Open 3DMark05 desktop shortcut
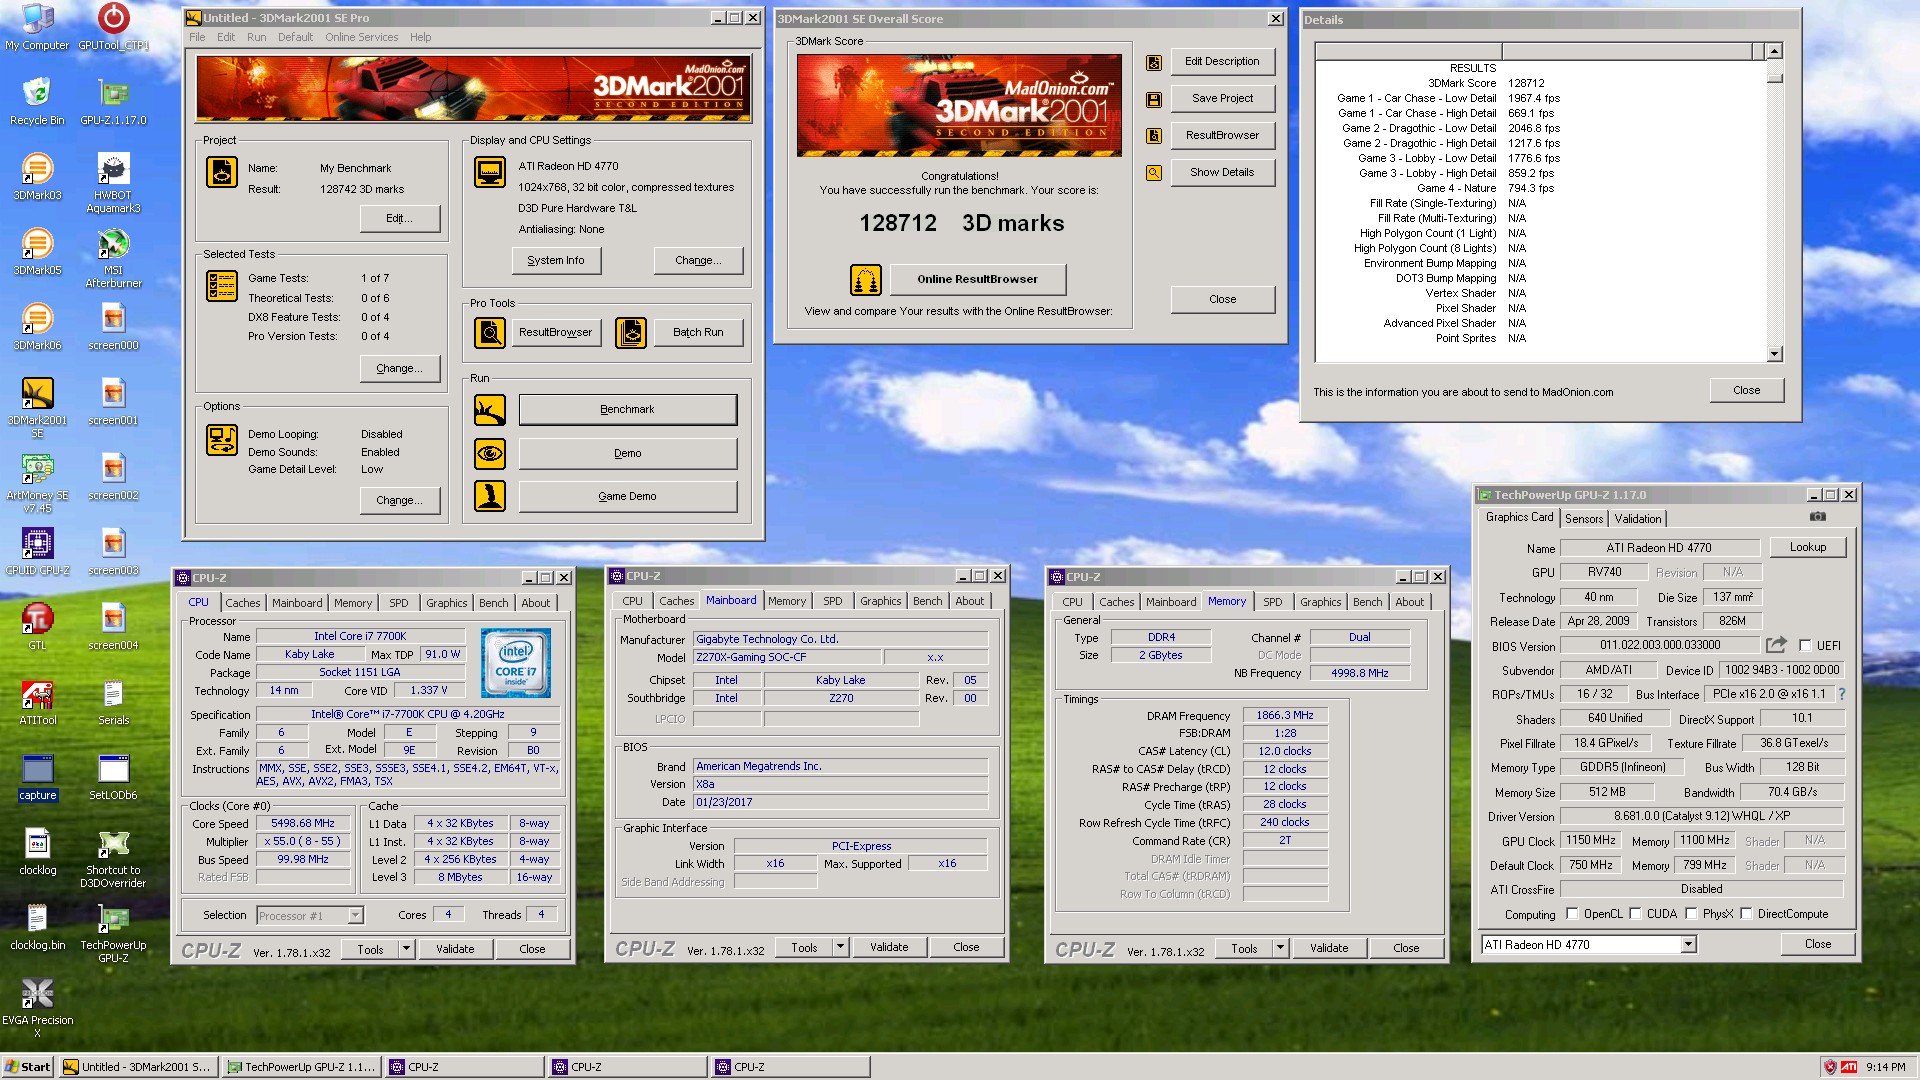Viewport: 1920px width, 1080px height. pos(37,251)
